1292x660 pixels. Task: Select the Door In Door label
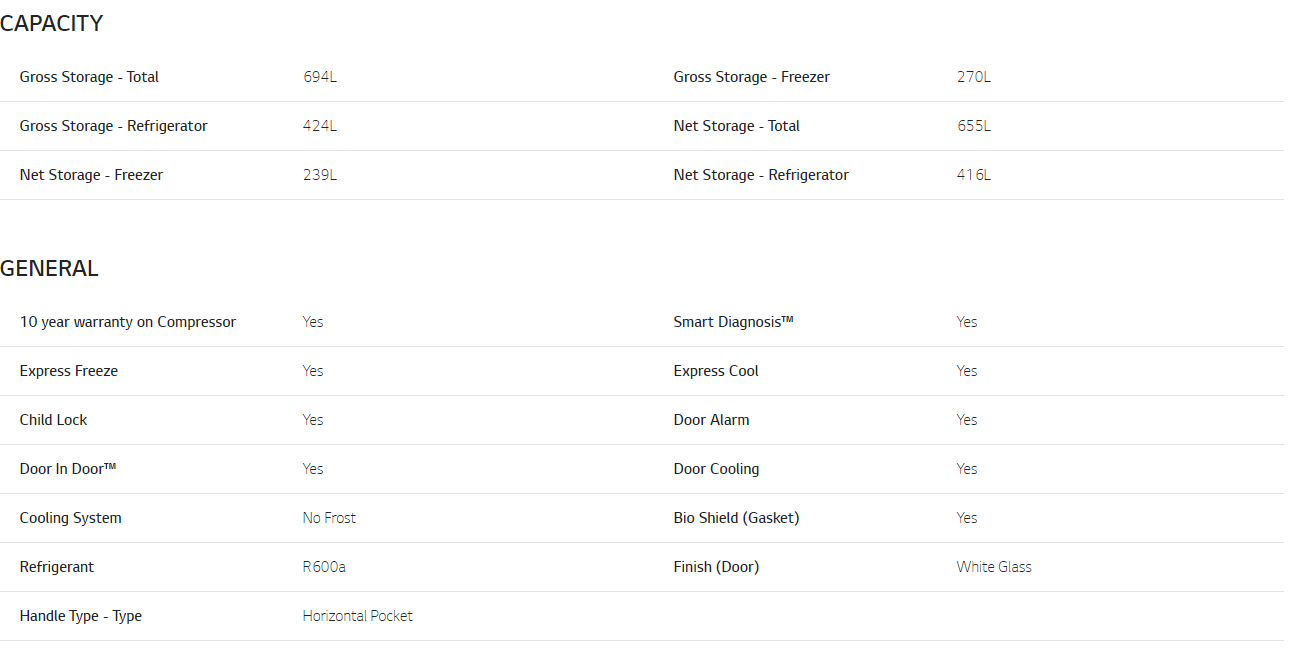[x=68, y=469]
